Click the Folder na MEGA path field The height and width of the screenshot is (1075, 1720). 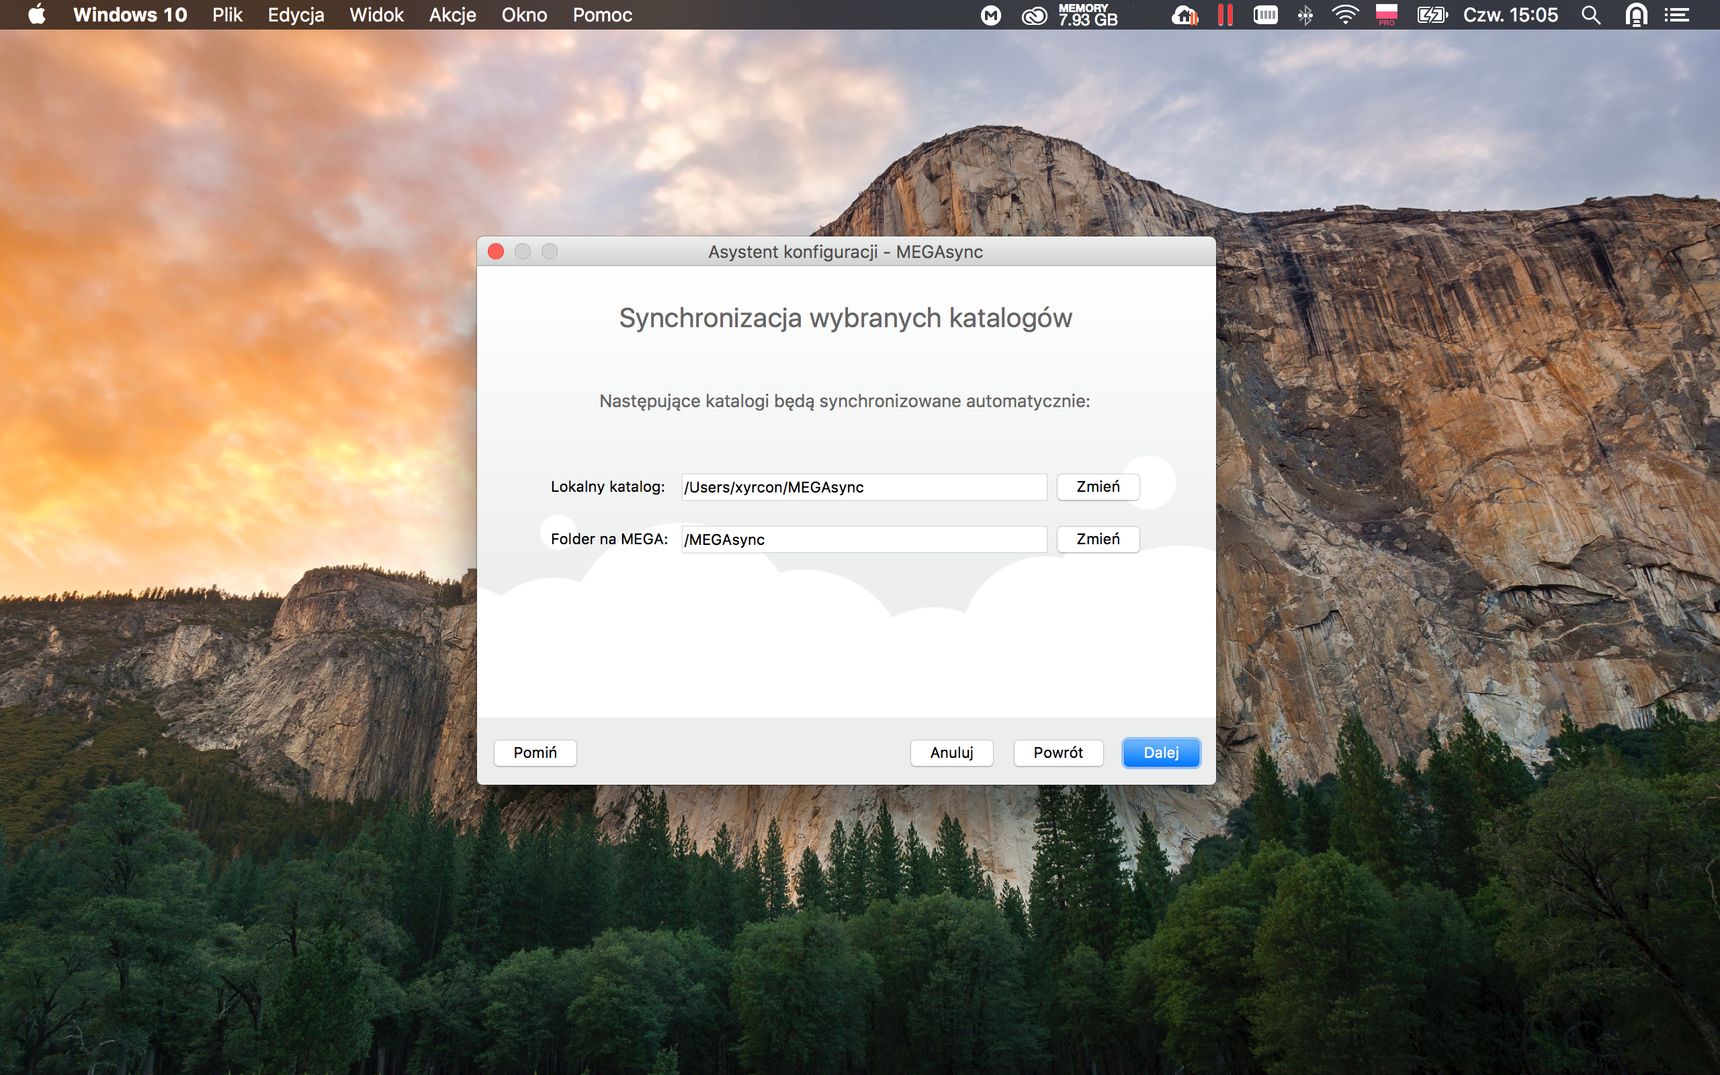pyautogui.click(x=864, y=539)
